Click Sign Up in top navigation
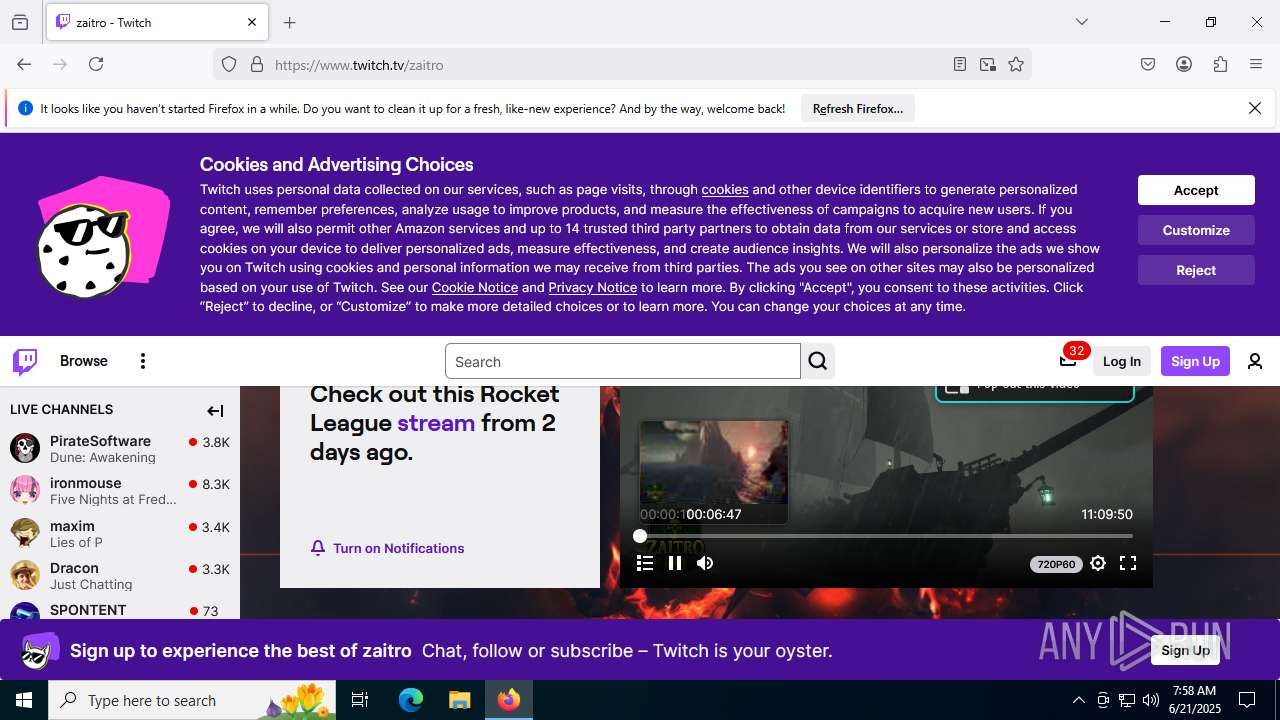Screen dimensions: 1280x720 pyautogui.click(x=1195, y=361)
